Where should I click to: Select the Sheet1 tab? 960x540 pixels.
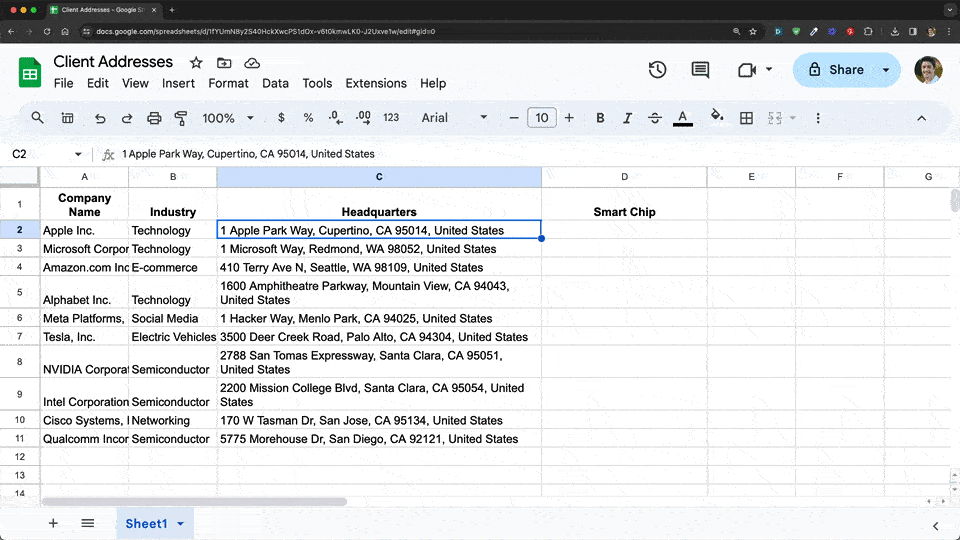[146, 523]
